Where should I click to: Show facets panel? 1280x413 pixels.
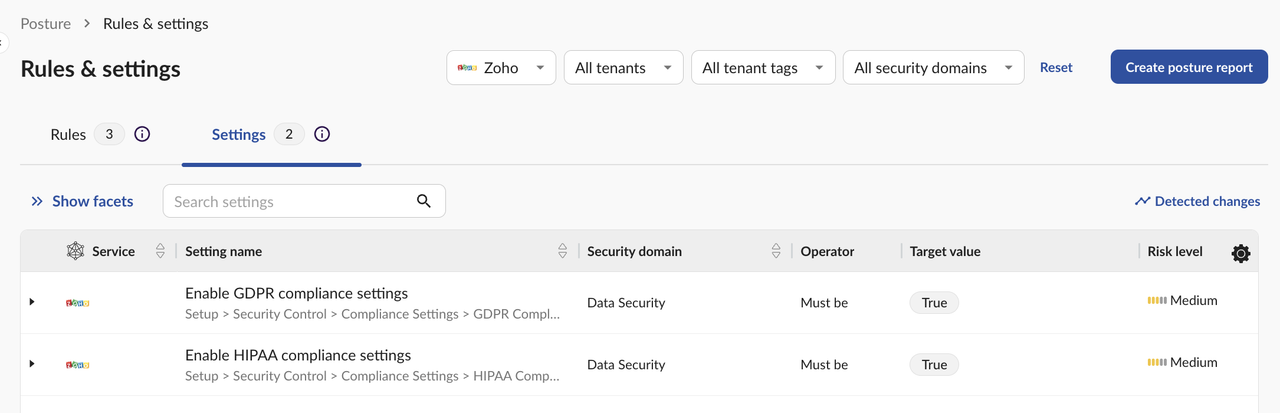[82, 201]
